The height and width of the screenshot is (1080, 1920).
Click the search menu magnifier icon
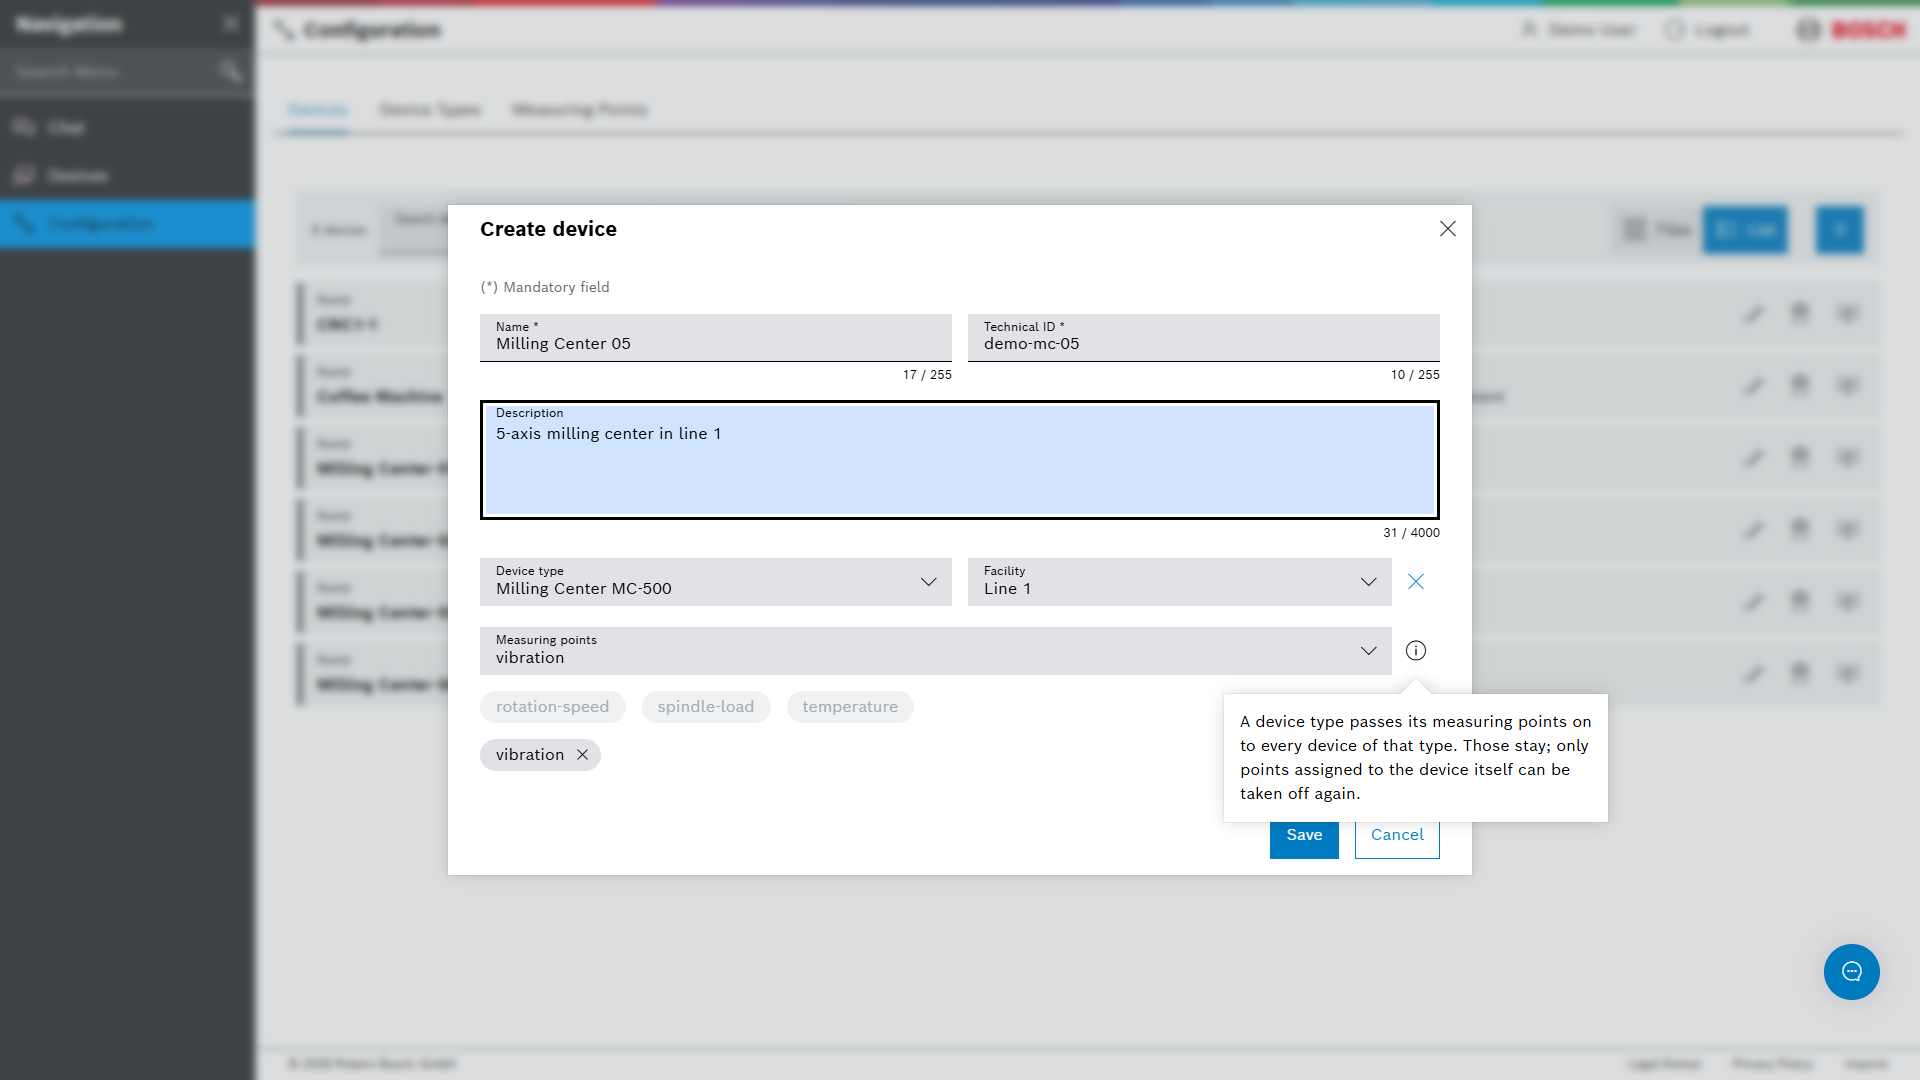(x=230, y=72)
